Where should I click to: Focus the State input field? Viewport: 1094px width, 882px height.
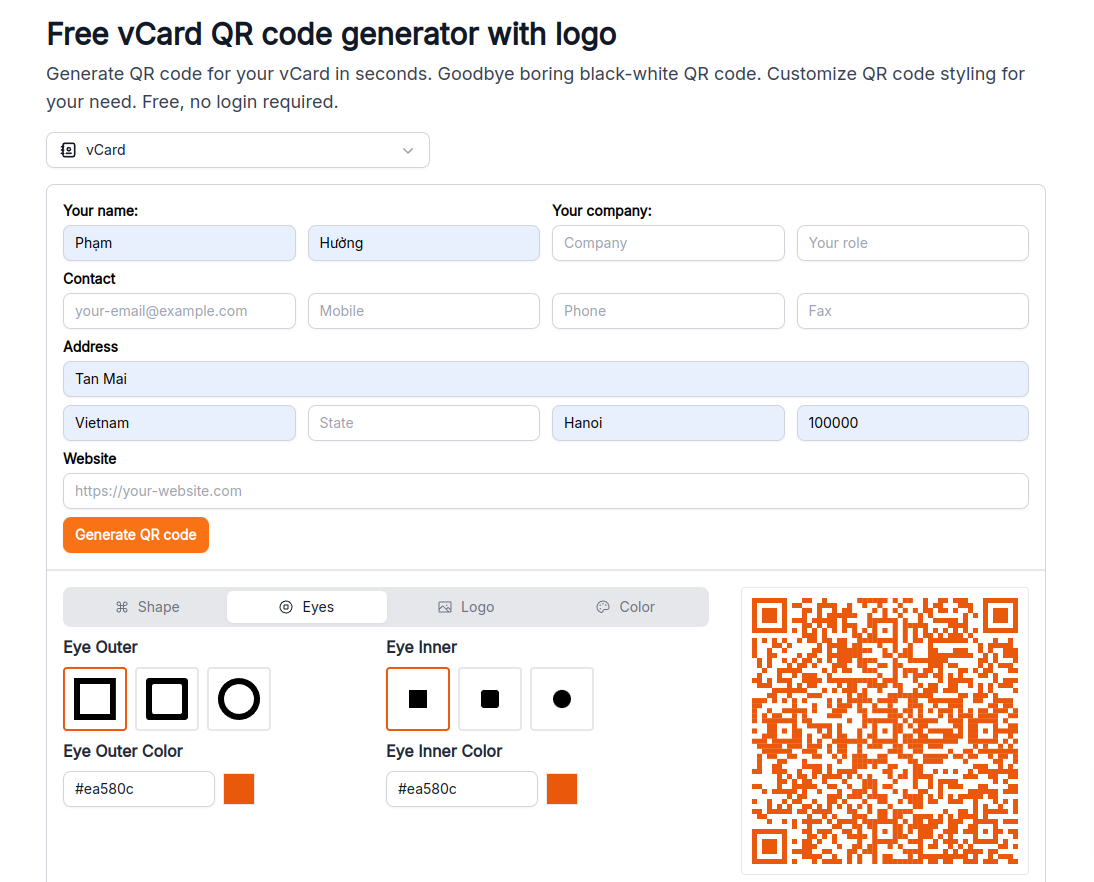[424, 423]
